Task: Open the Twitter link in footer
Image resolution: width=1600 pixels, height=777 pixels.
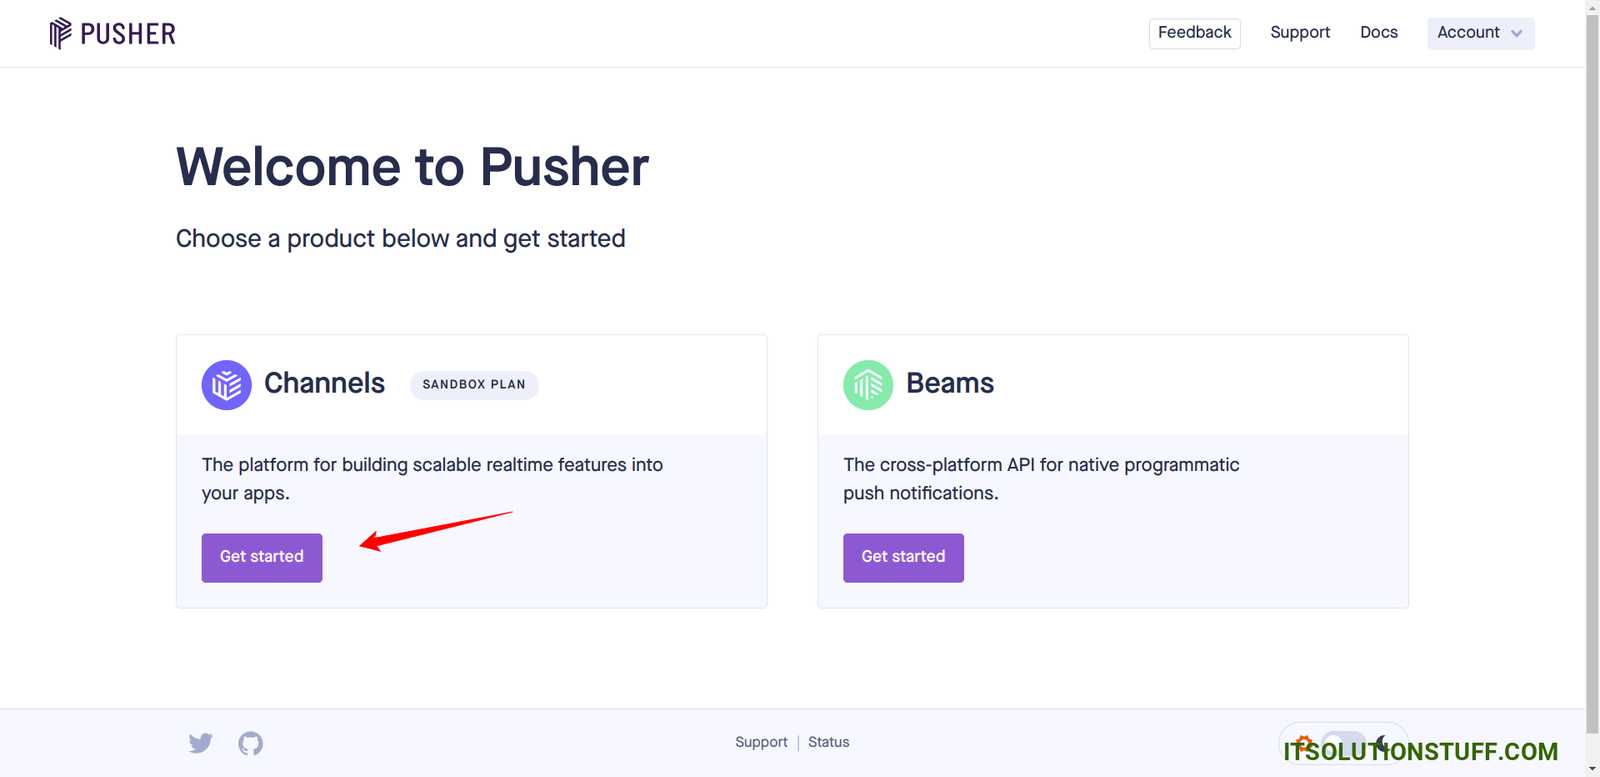Action: point(201,743)
